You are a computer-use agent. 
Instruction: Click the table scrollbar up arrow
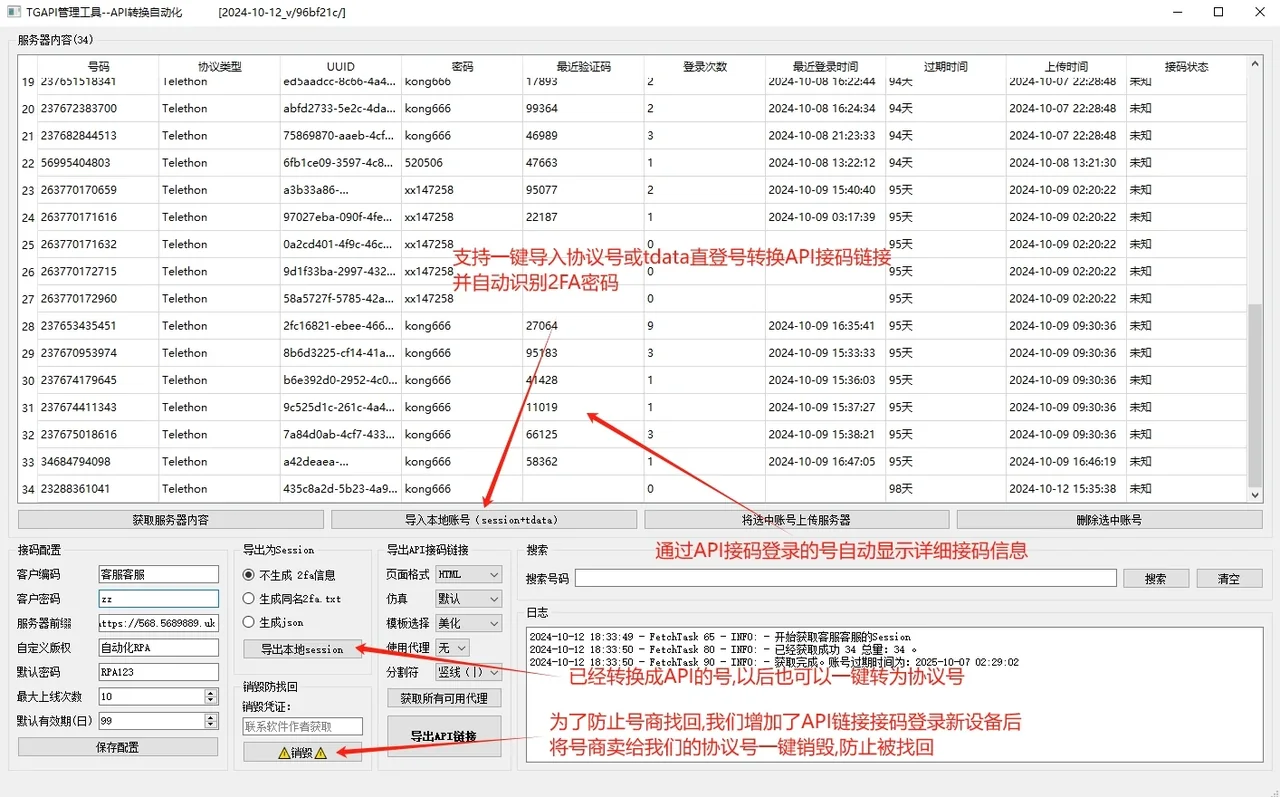(1255, 65)
